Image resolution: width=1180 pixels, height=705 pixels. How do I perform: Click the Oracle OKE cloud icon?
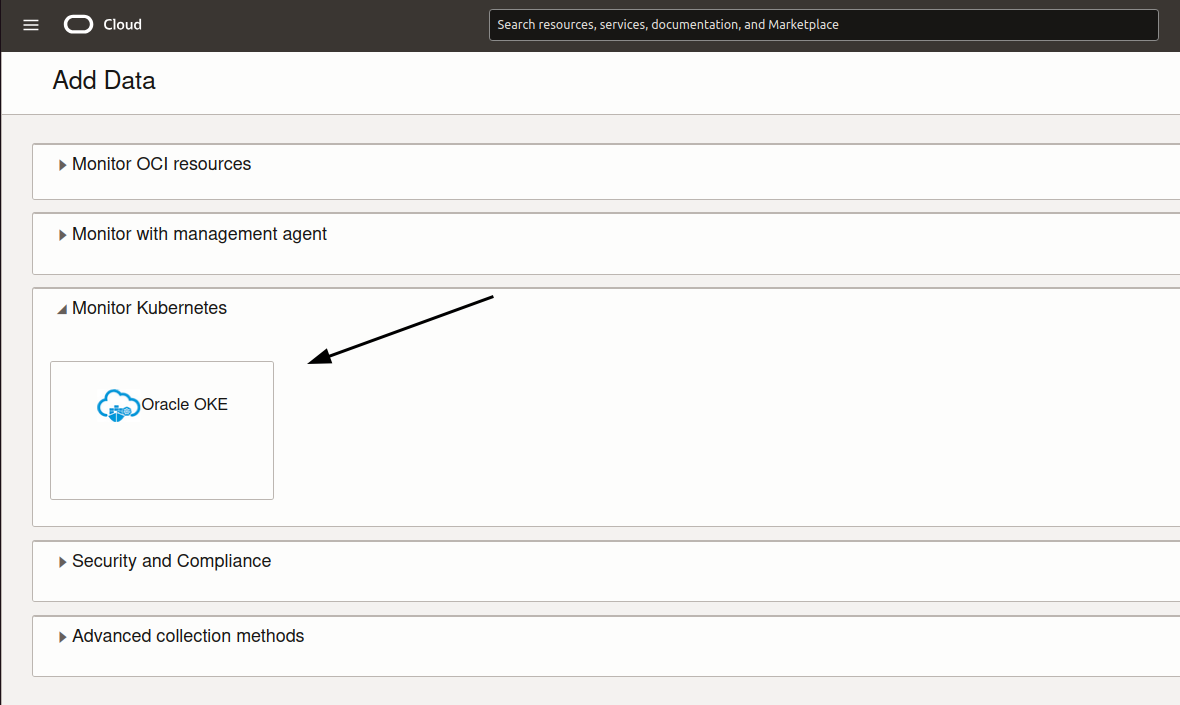coord(118,405)
